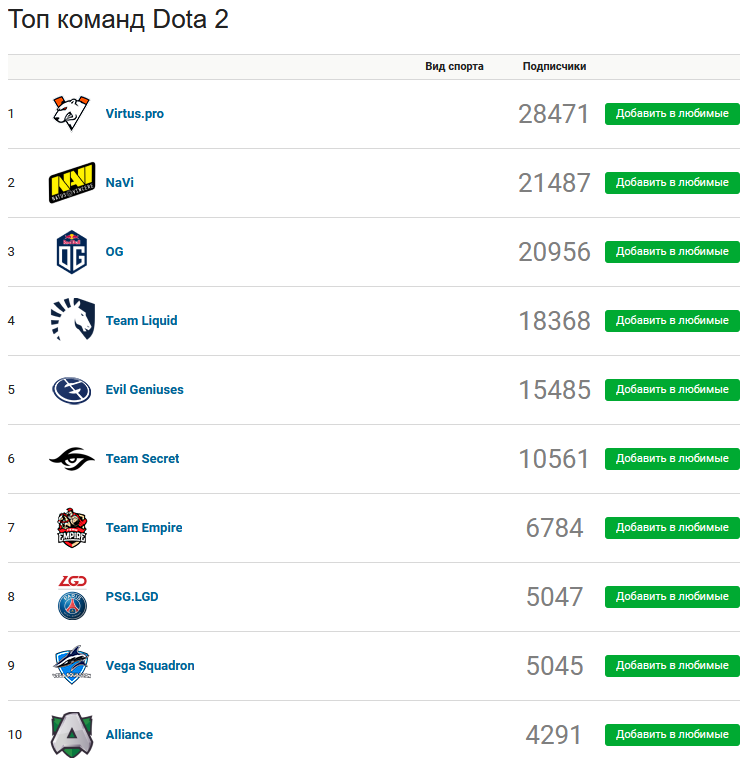Add Alliance to favorites

[672, 735]
